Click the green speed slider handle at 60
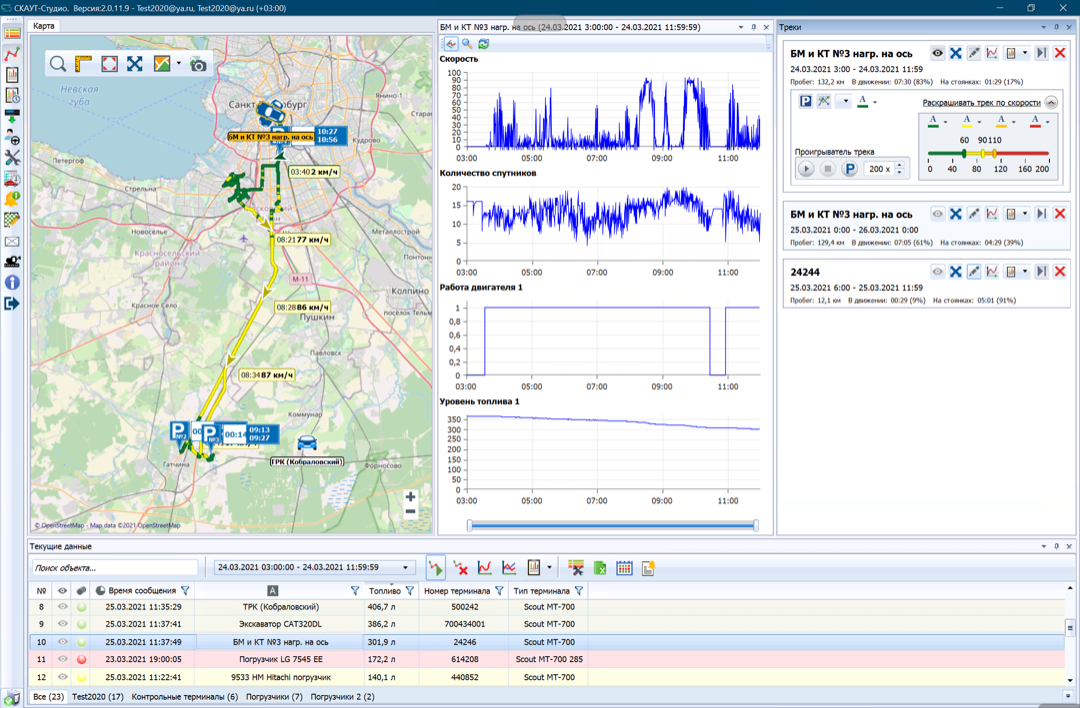 pyautogui.click(x=964, y=154)
